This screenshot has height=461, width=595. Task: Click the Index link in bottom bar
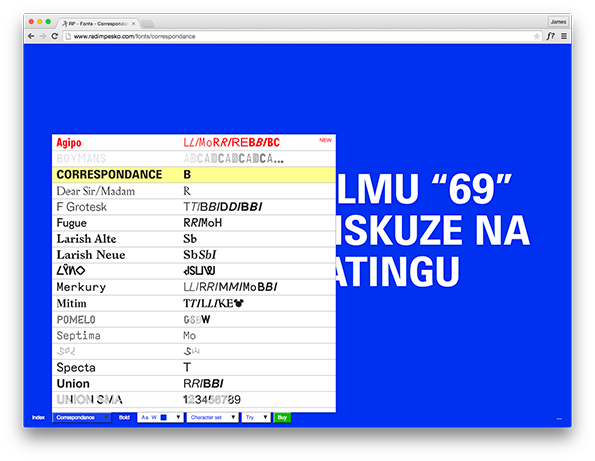pos(38,417)
